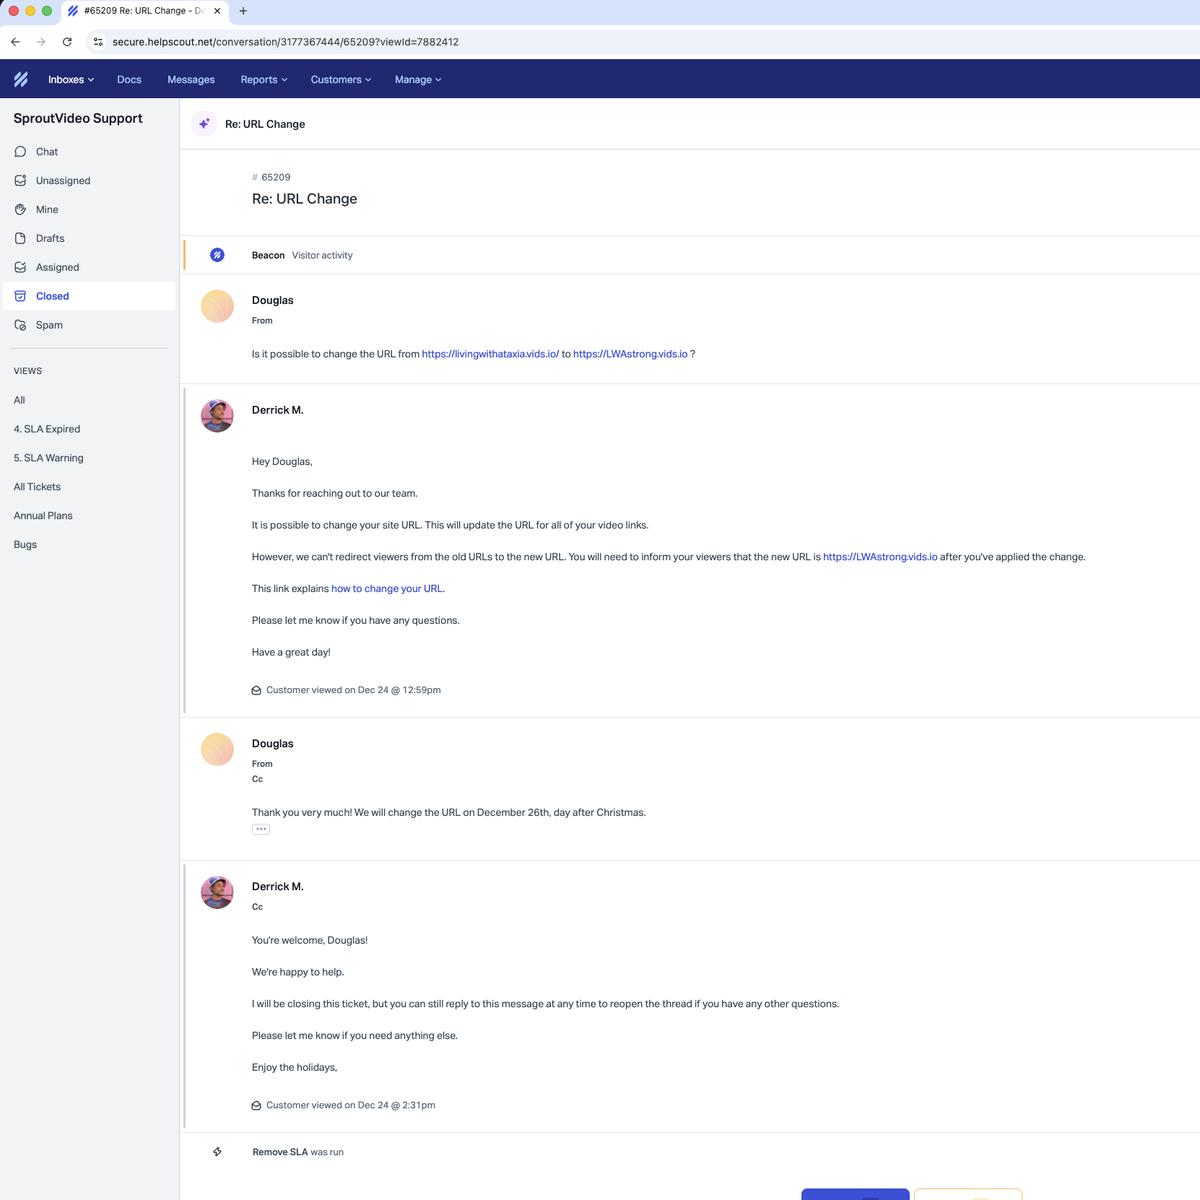The image size is (1200, 1200).
Task: Click Douglas avatar on thank-you message
Action: 217,749
